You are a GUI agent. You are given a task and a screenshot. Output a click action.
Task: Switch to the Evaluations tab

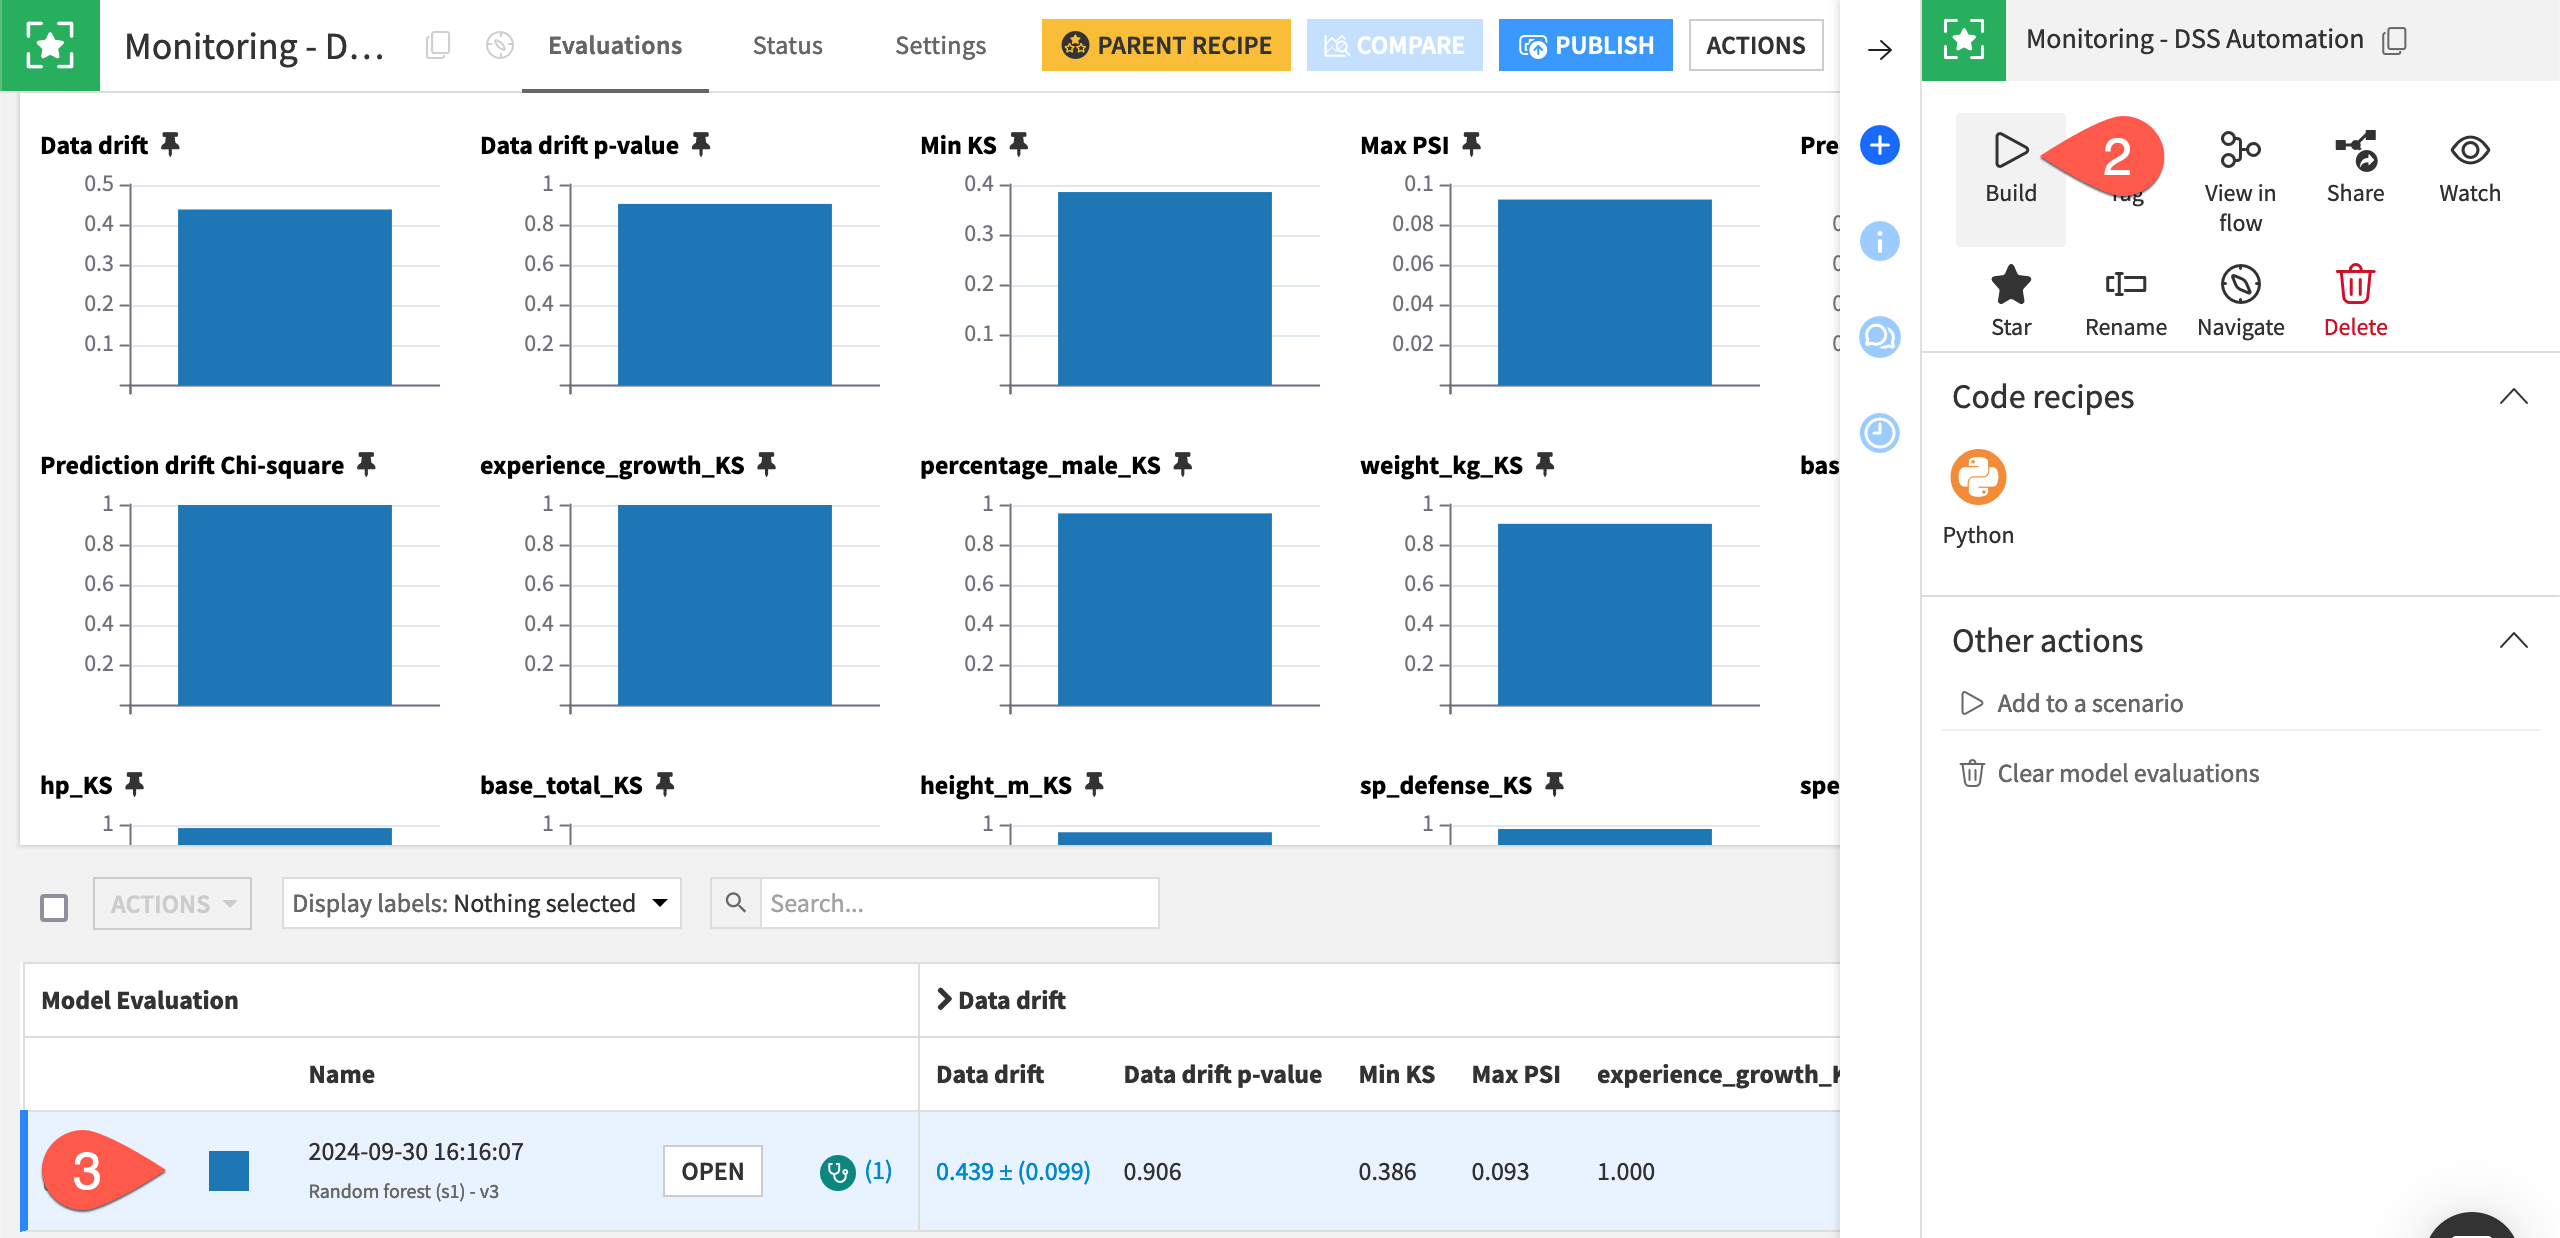click(615, 46)
